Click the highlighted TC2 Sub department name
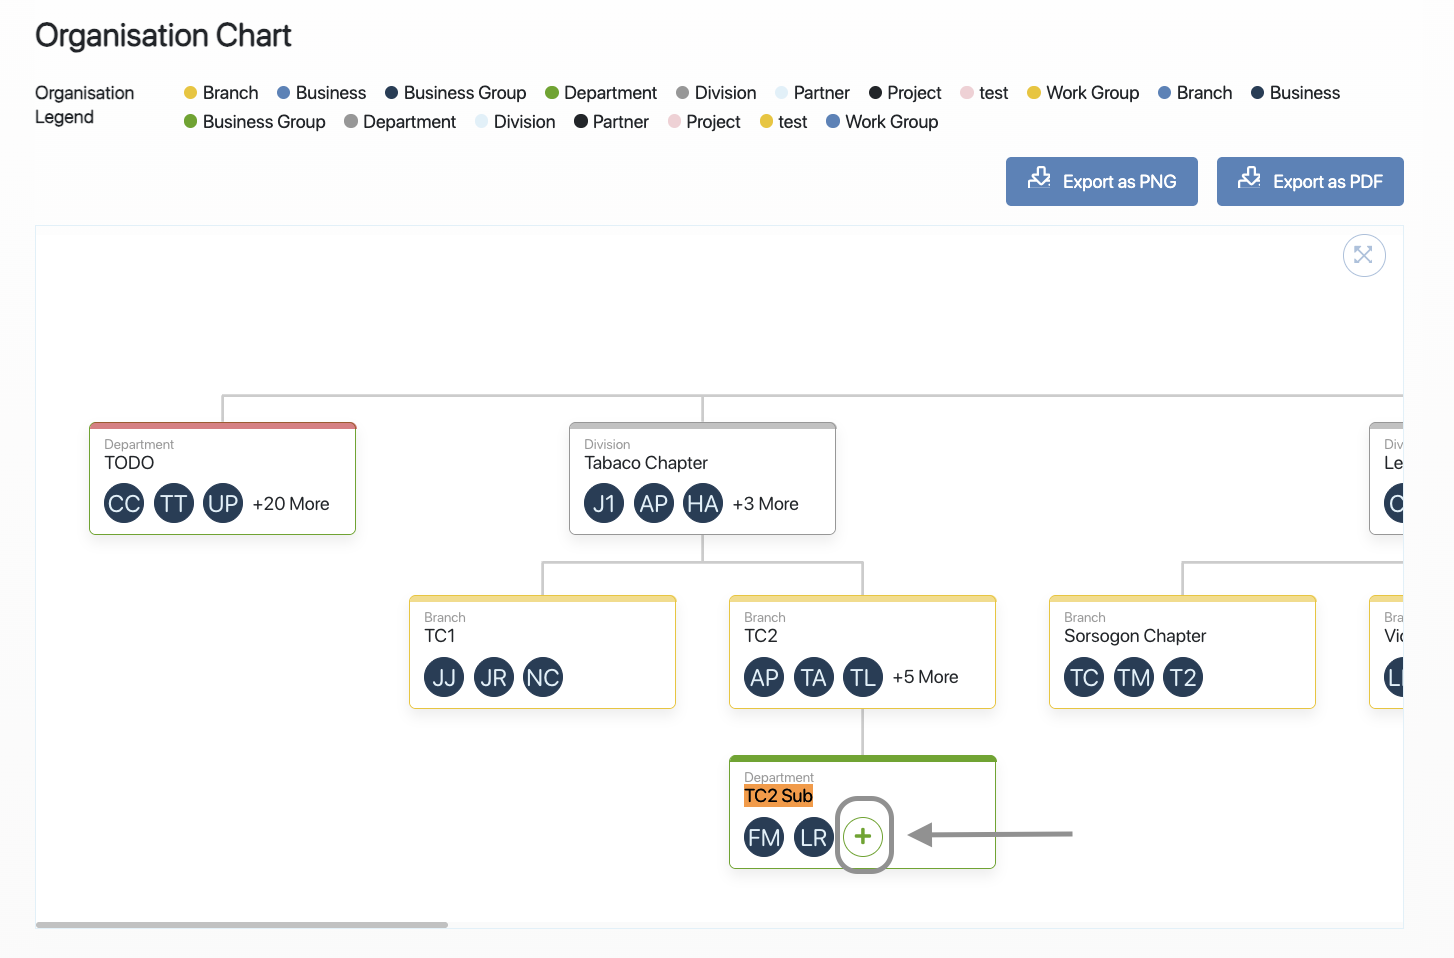The height and width of the screenshot is (958, 1454). (778, 796)
